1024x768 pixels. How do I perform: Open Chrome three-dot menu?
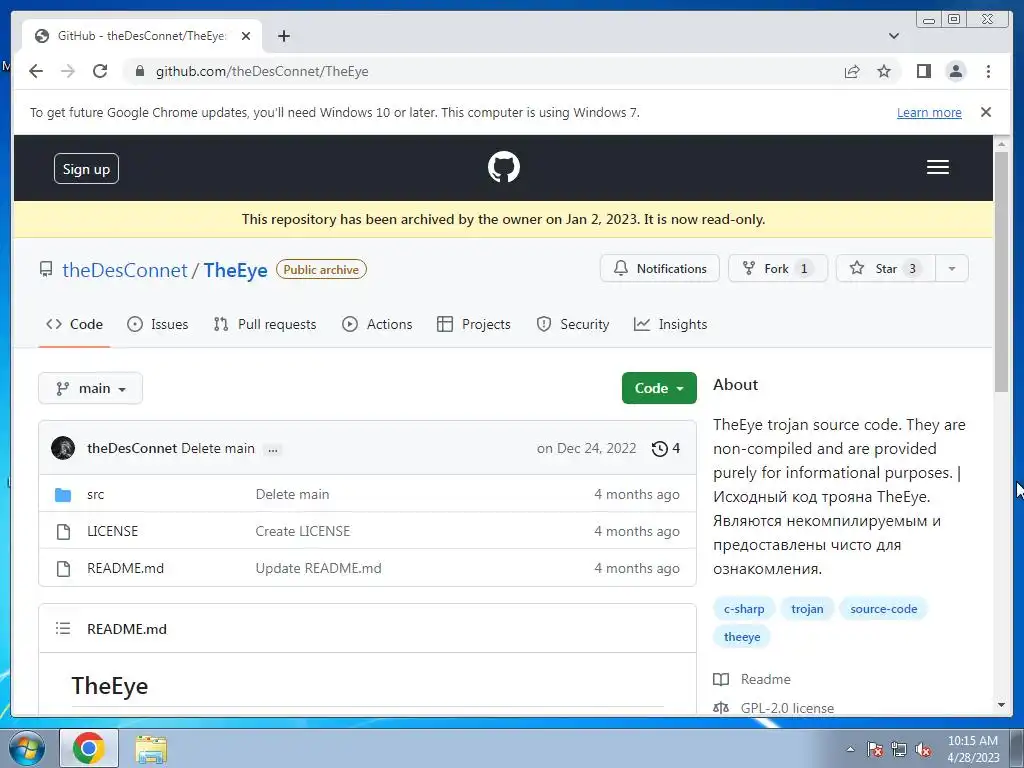point(988,71)
